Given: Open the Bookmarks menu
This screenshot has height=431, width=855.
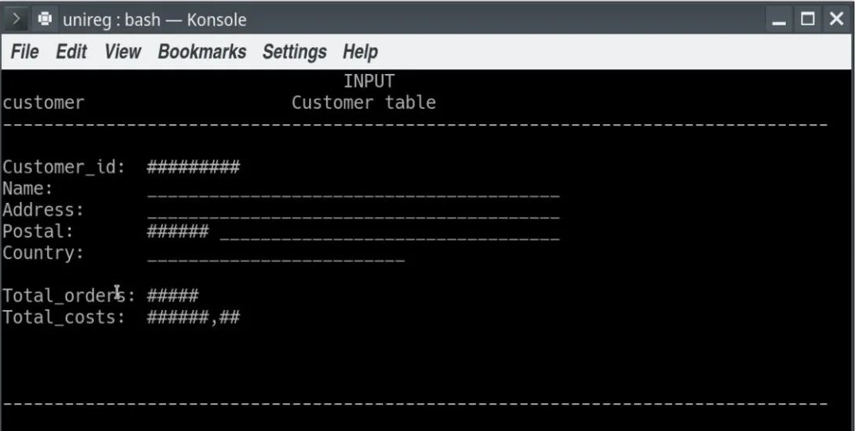Looking at the screenshot, I should pos(202,52).
